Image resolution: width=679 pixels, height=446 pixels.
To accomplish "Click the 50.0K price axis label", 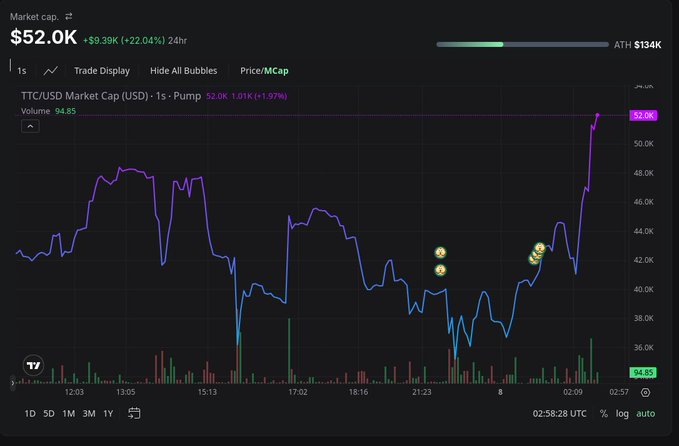I will pos(643,144).
